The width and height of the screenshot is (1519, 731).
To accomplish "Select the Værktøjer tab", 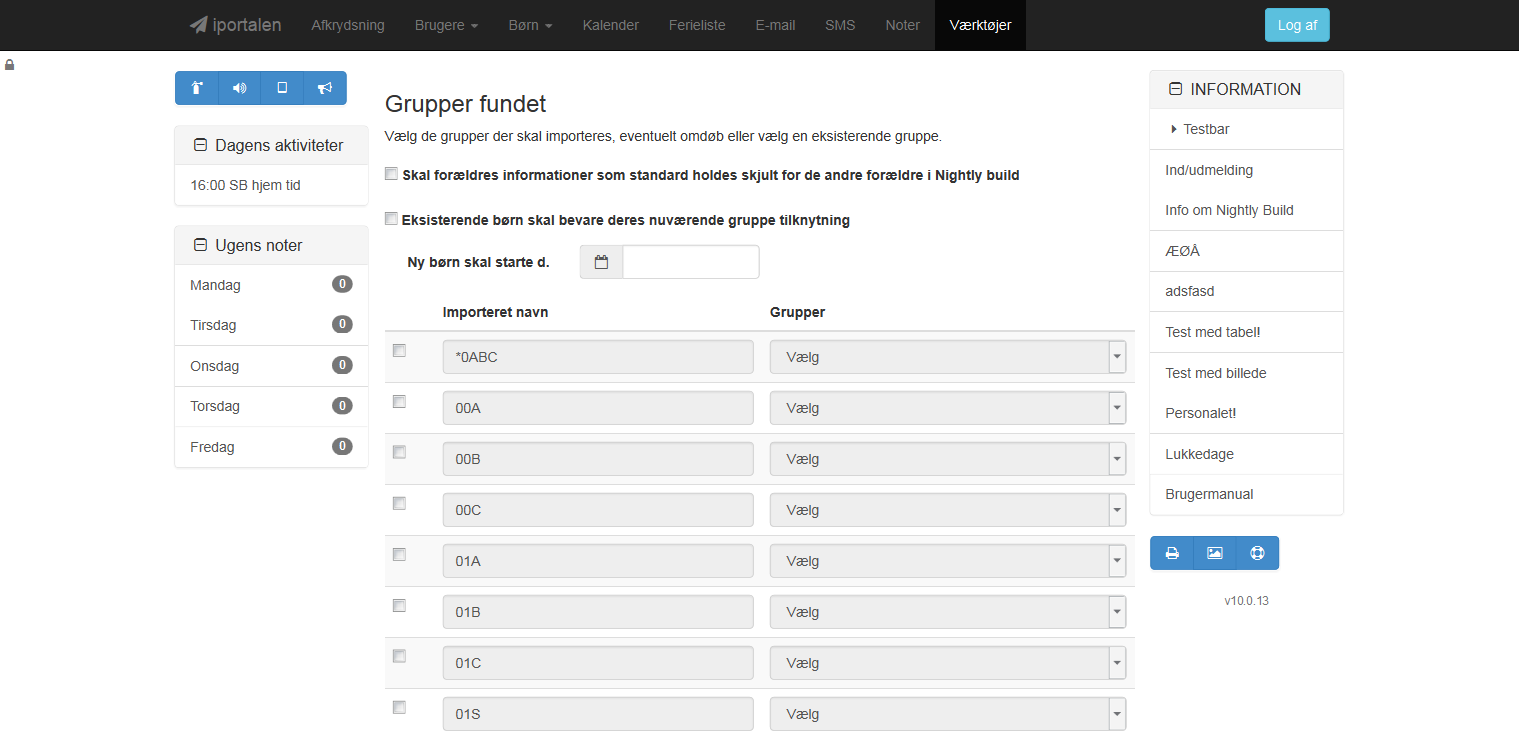I will (980, 25).
